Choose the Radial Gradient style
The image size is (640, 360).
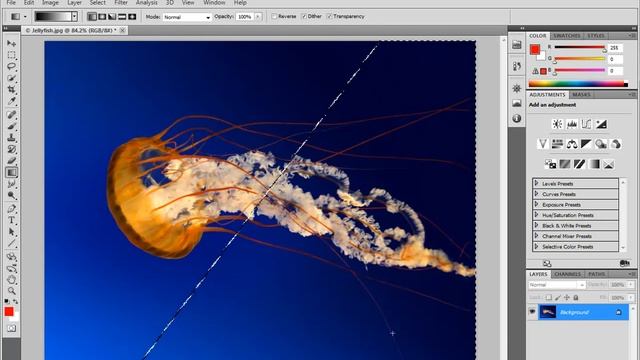(x=102, y=17)
